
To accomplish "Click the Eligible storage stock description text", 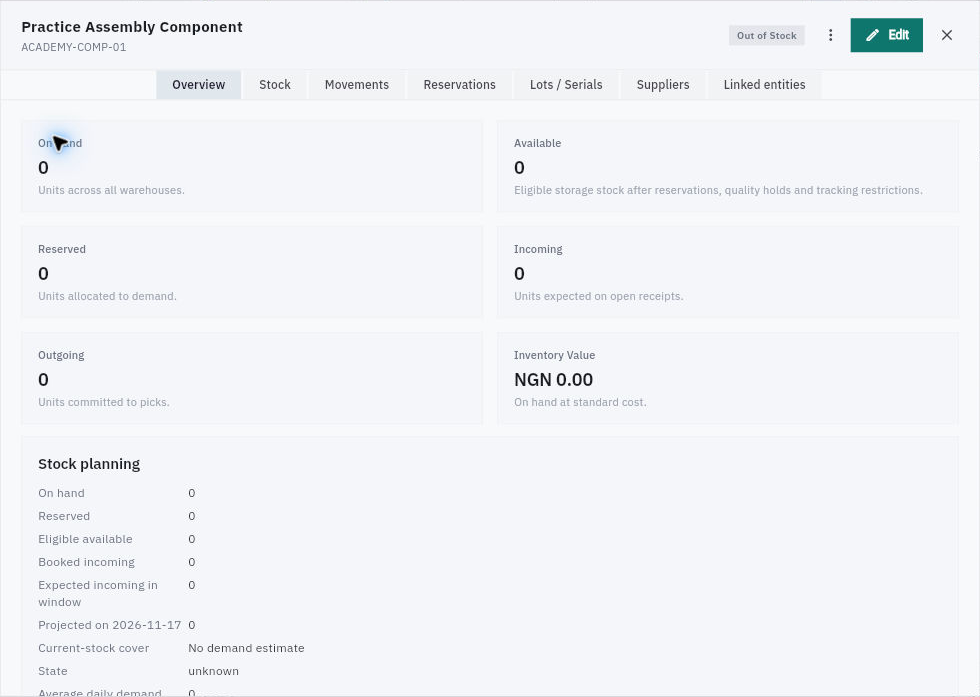I will (x=718, y=190).
